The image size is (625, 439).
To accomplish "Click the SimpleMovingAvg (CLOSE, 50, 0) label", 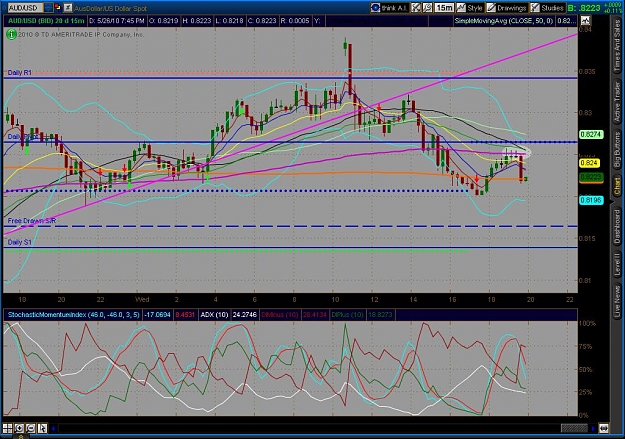I will click(x=504, y=21).
